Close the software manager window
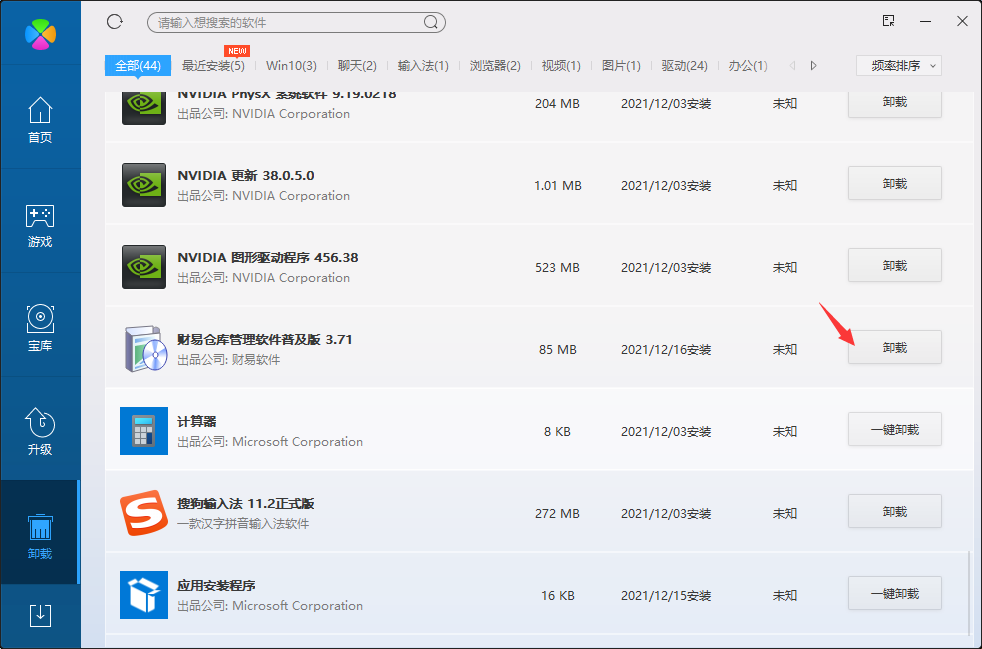Viewport: 982px width, 649px height. 963,21
